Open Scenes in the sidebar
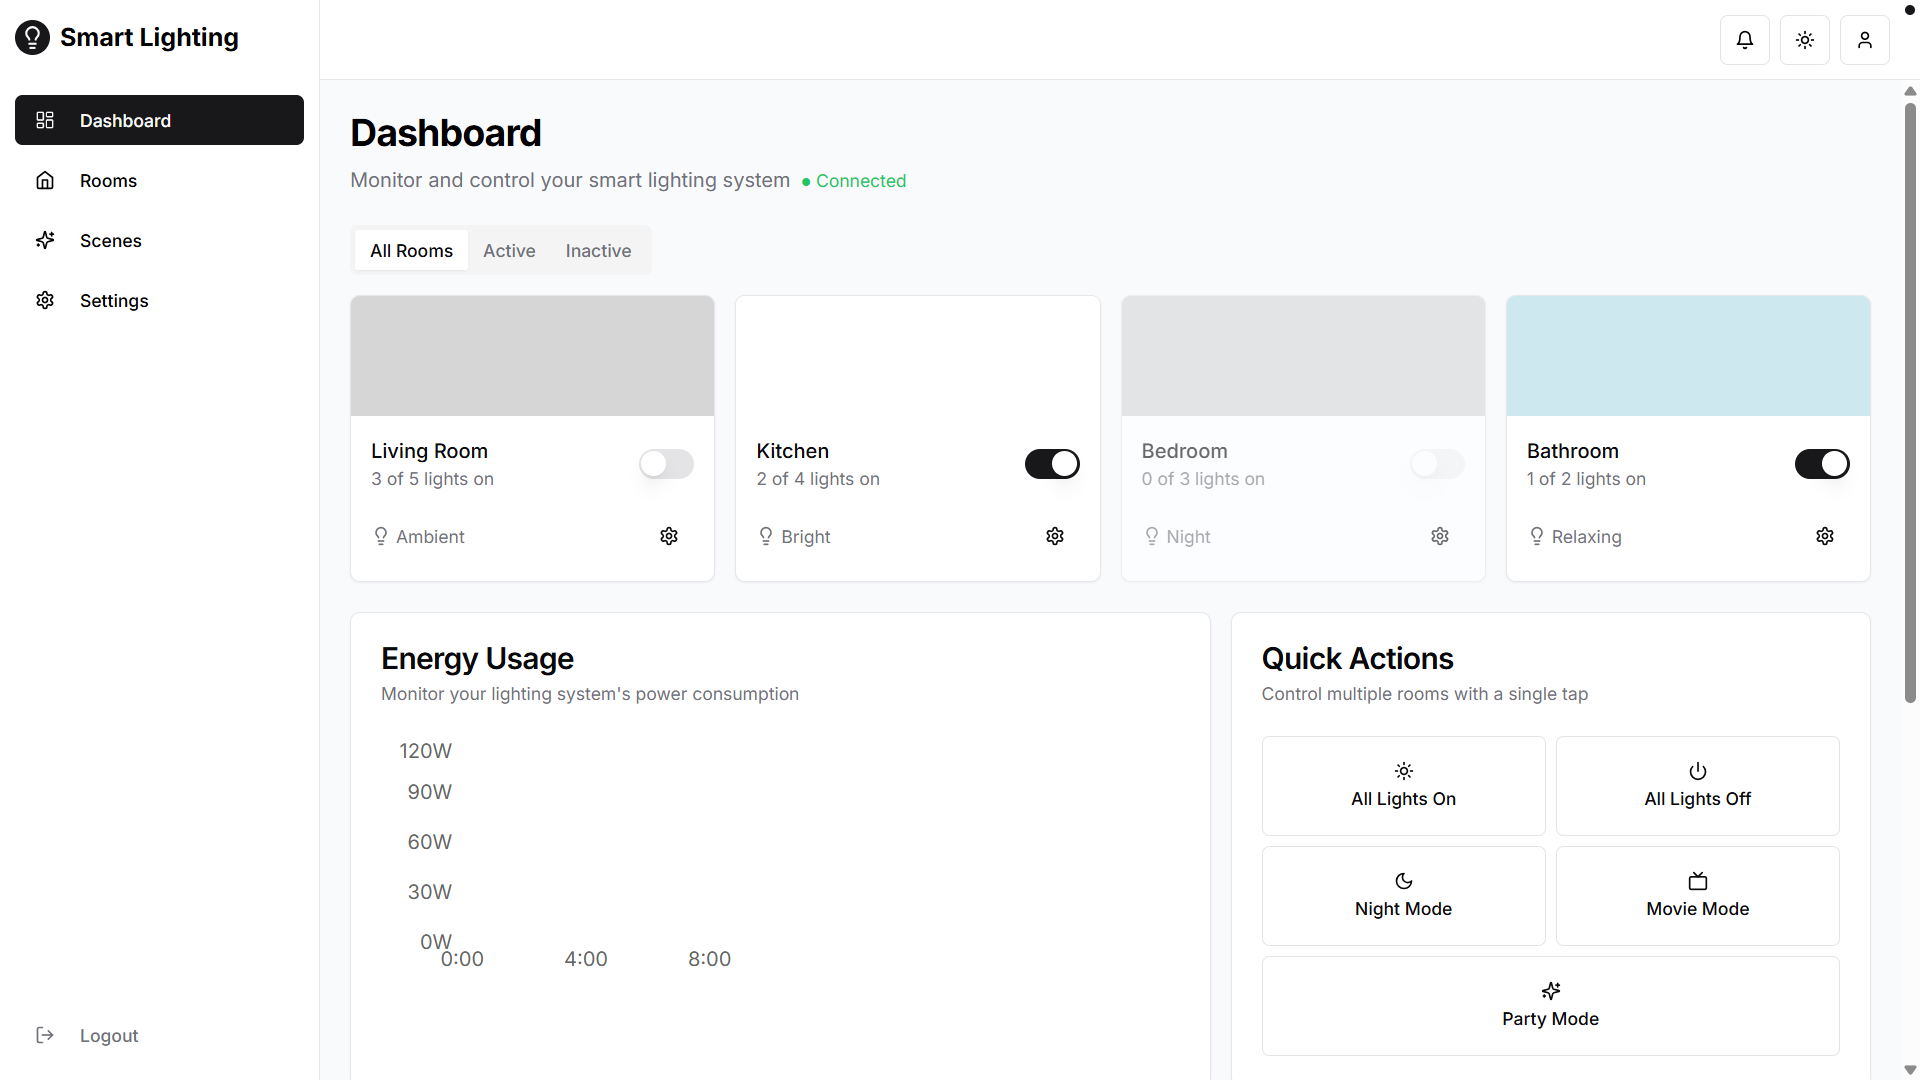This screenshot has width=1920, height=1080. (x=110, y=241)
